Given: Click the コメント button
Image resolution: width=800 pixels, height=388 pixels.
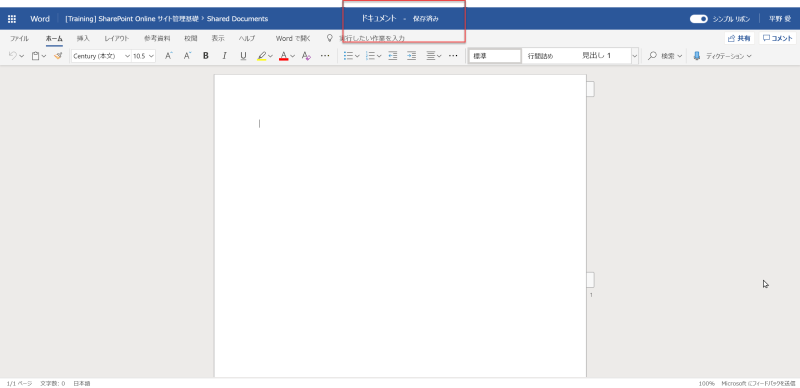Looking at the screenshot, I should click(778, 38).
